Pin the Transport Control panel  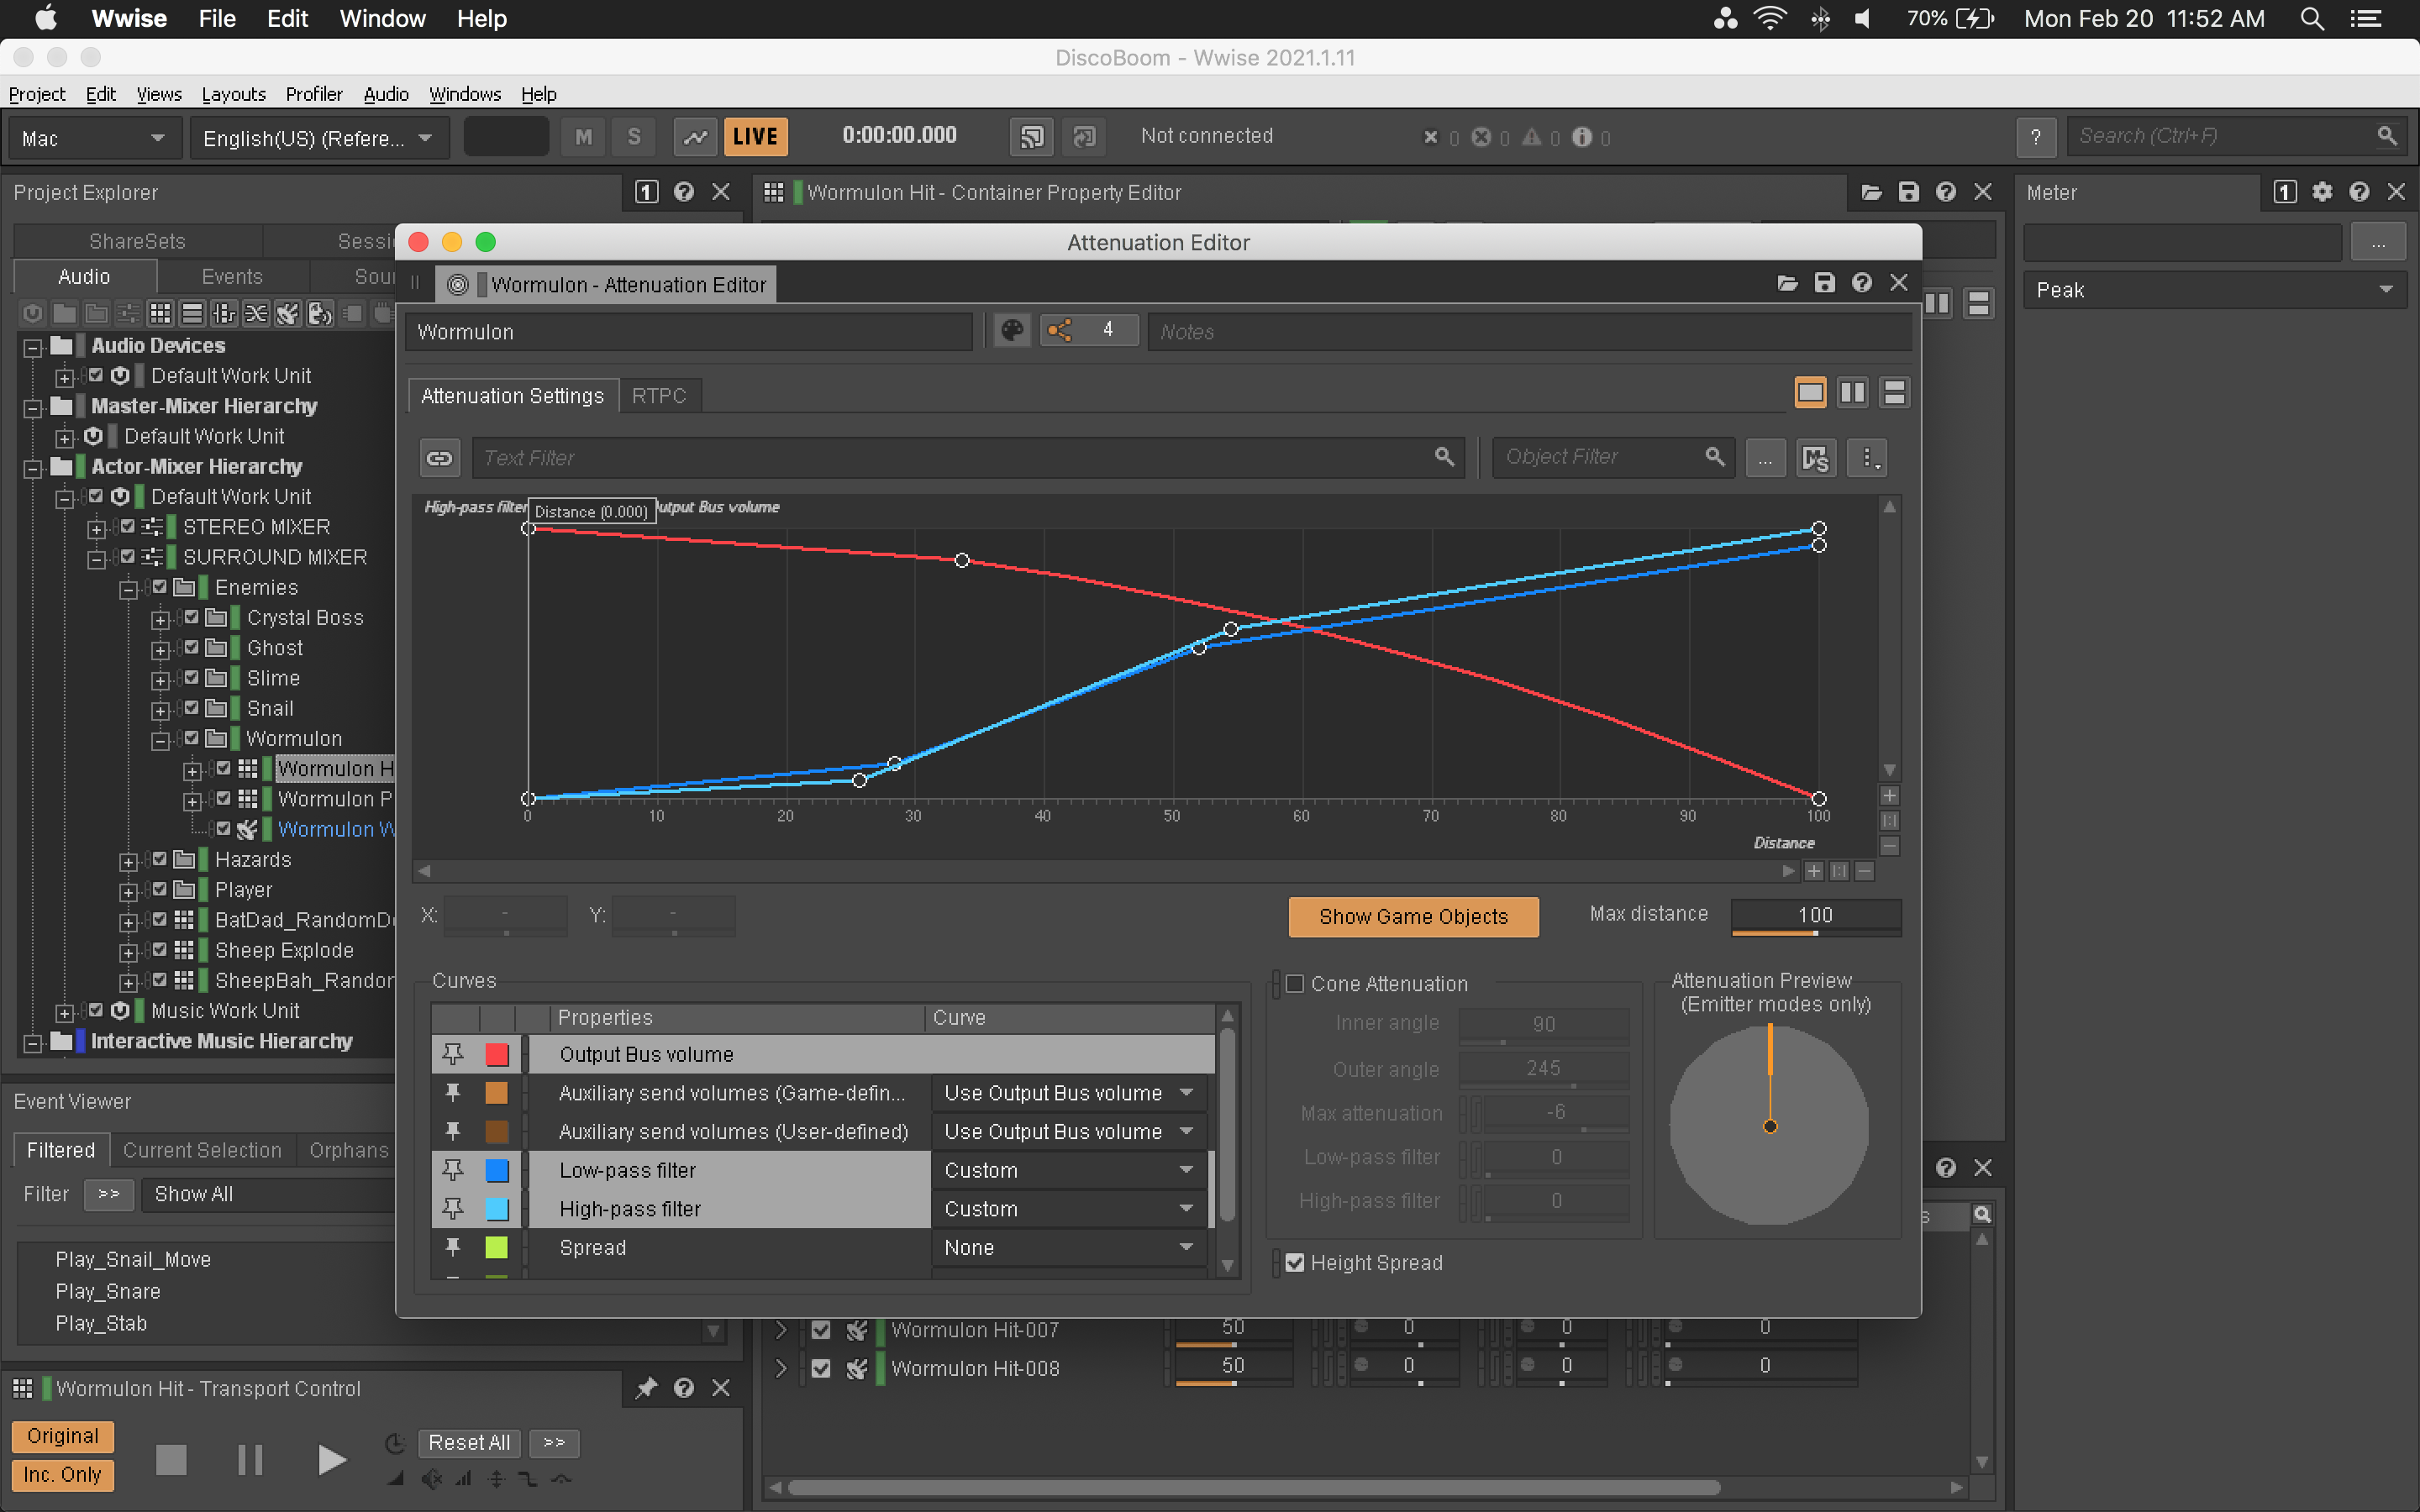[x=646, y=1388]
